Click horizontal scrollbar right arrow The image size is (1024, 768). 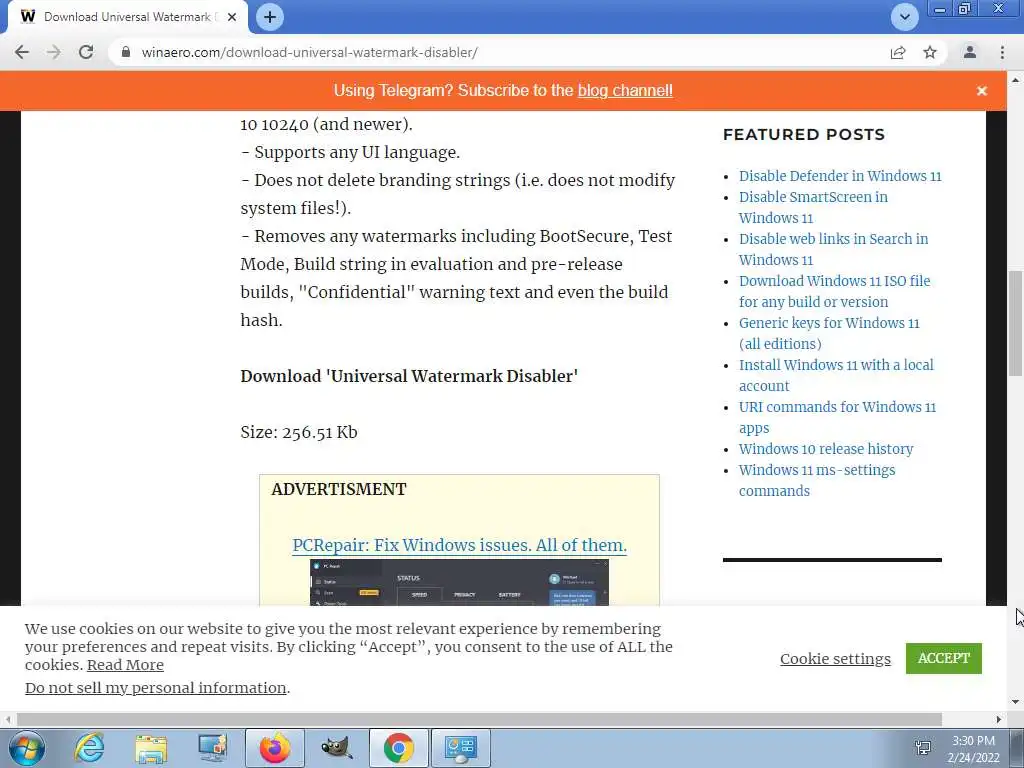999,720
